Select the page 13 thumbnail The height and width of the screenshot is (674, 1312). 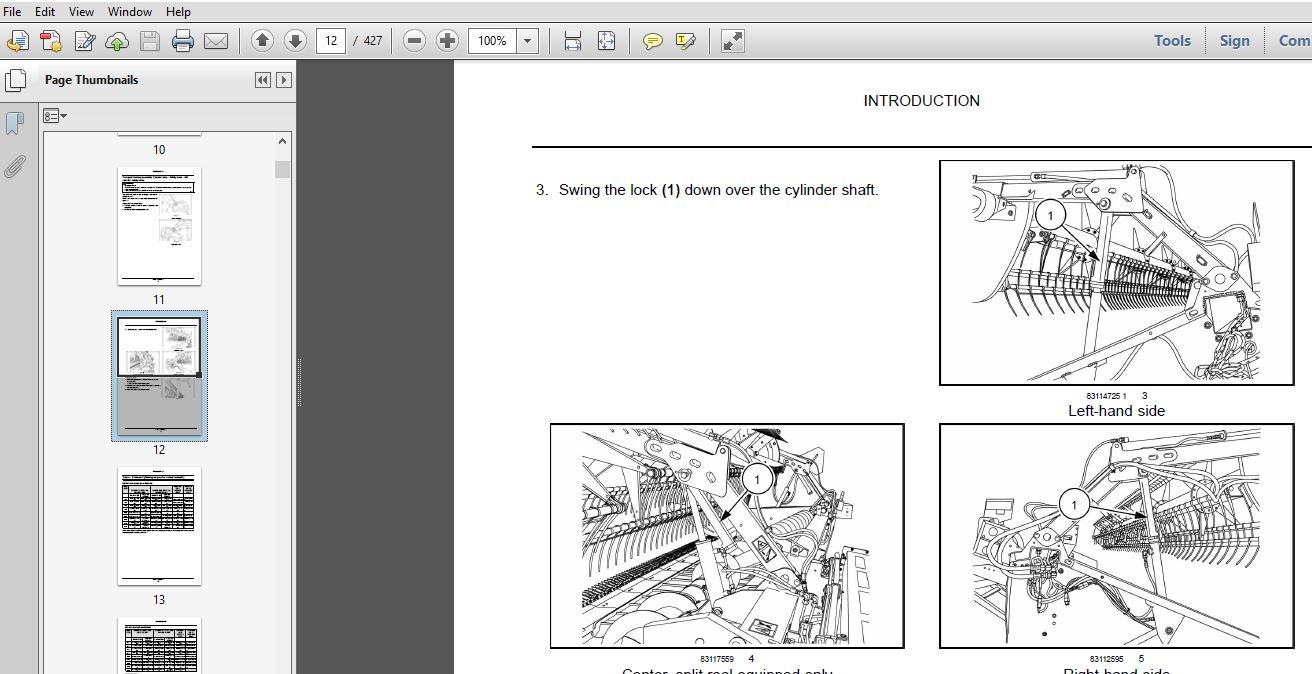pyautogui.click(x=159, y=526)
